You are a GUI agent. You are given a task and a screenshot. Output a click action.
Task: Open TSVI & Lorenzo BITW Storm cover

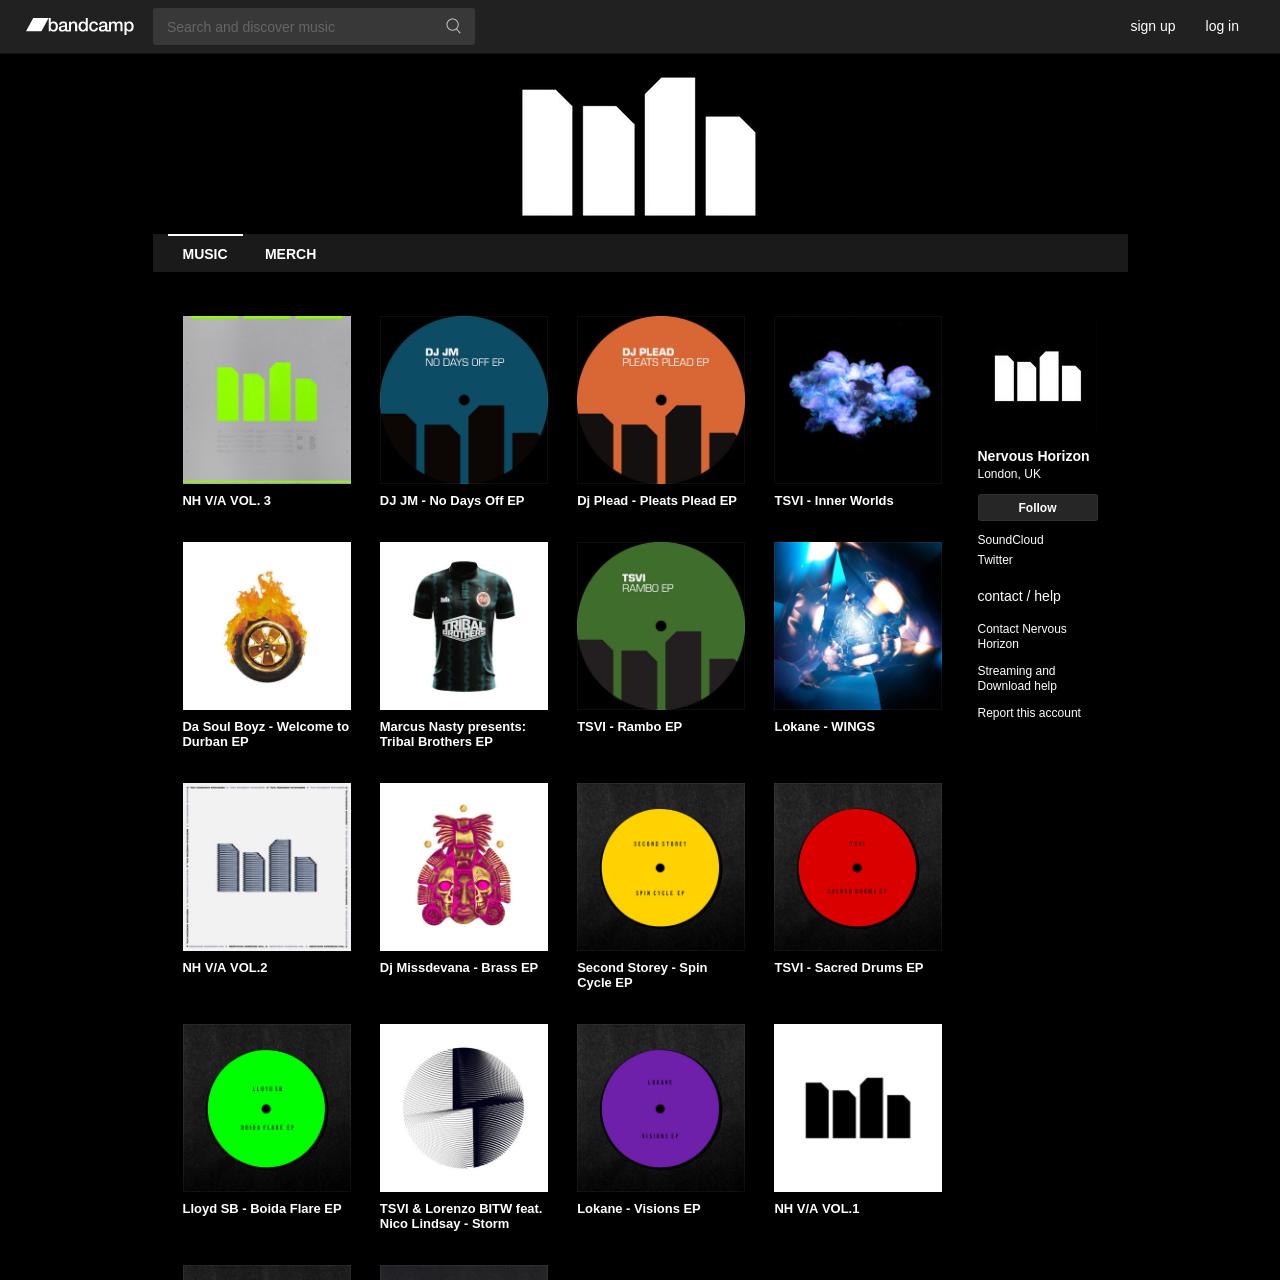(464, 1108)
